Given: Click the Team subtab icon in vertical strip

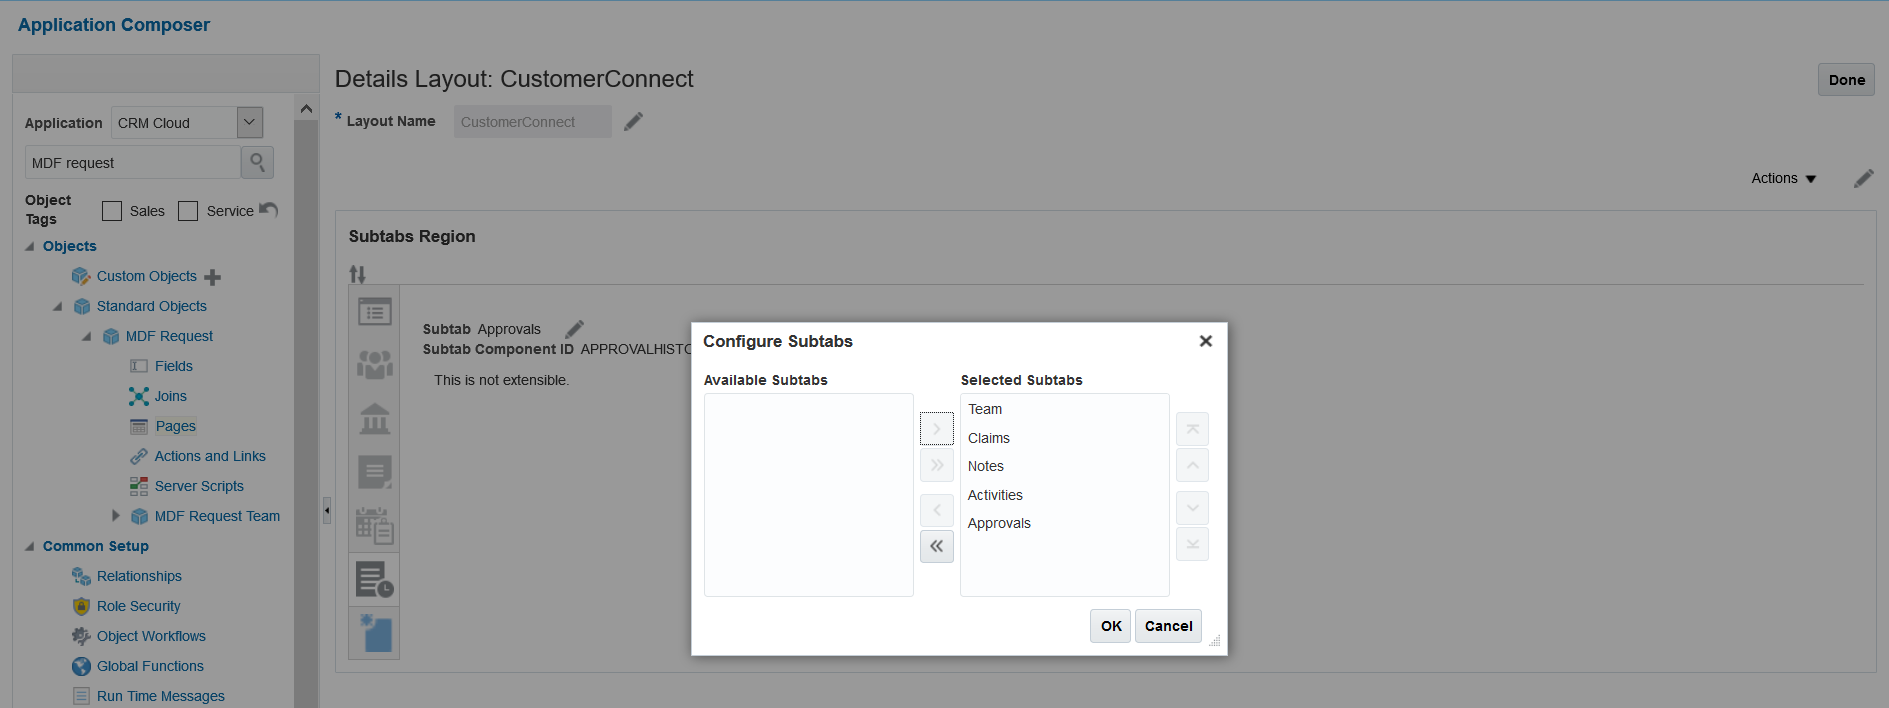Looking at the screenshot, I should coord(374,364).
